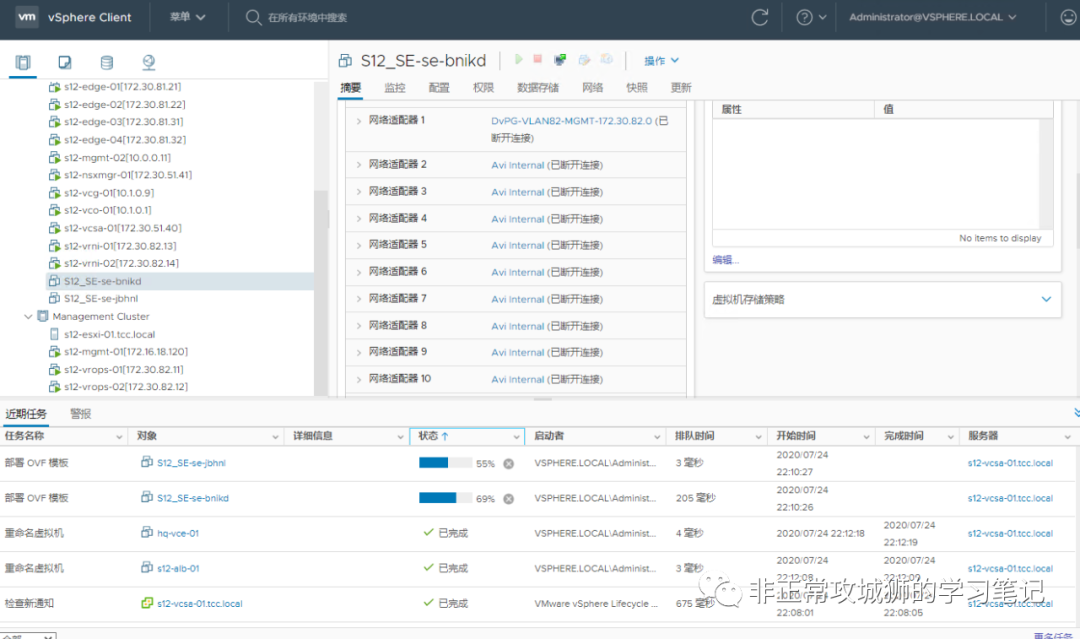Click the edit VM settings icon
1080x639 pixels.
point(584,60)
